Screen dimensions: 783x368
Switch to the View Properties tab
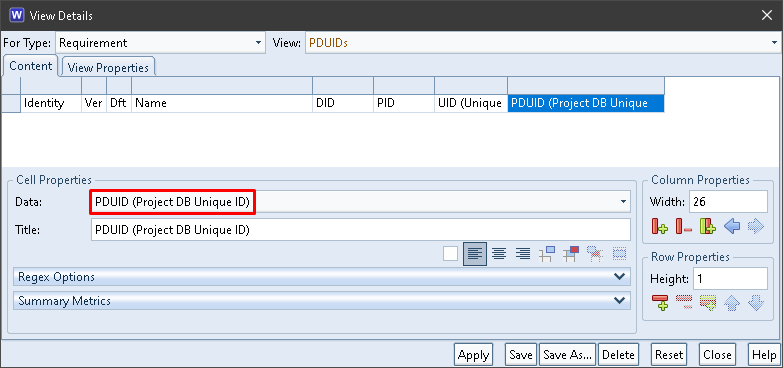[108, 67]
